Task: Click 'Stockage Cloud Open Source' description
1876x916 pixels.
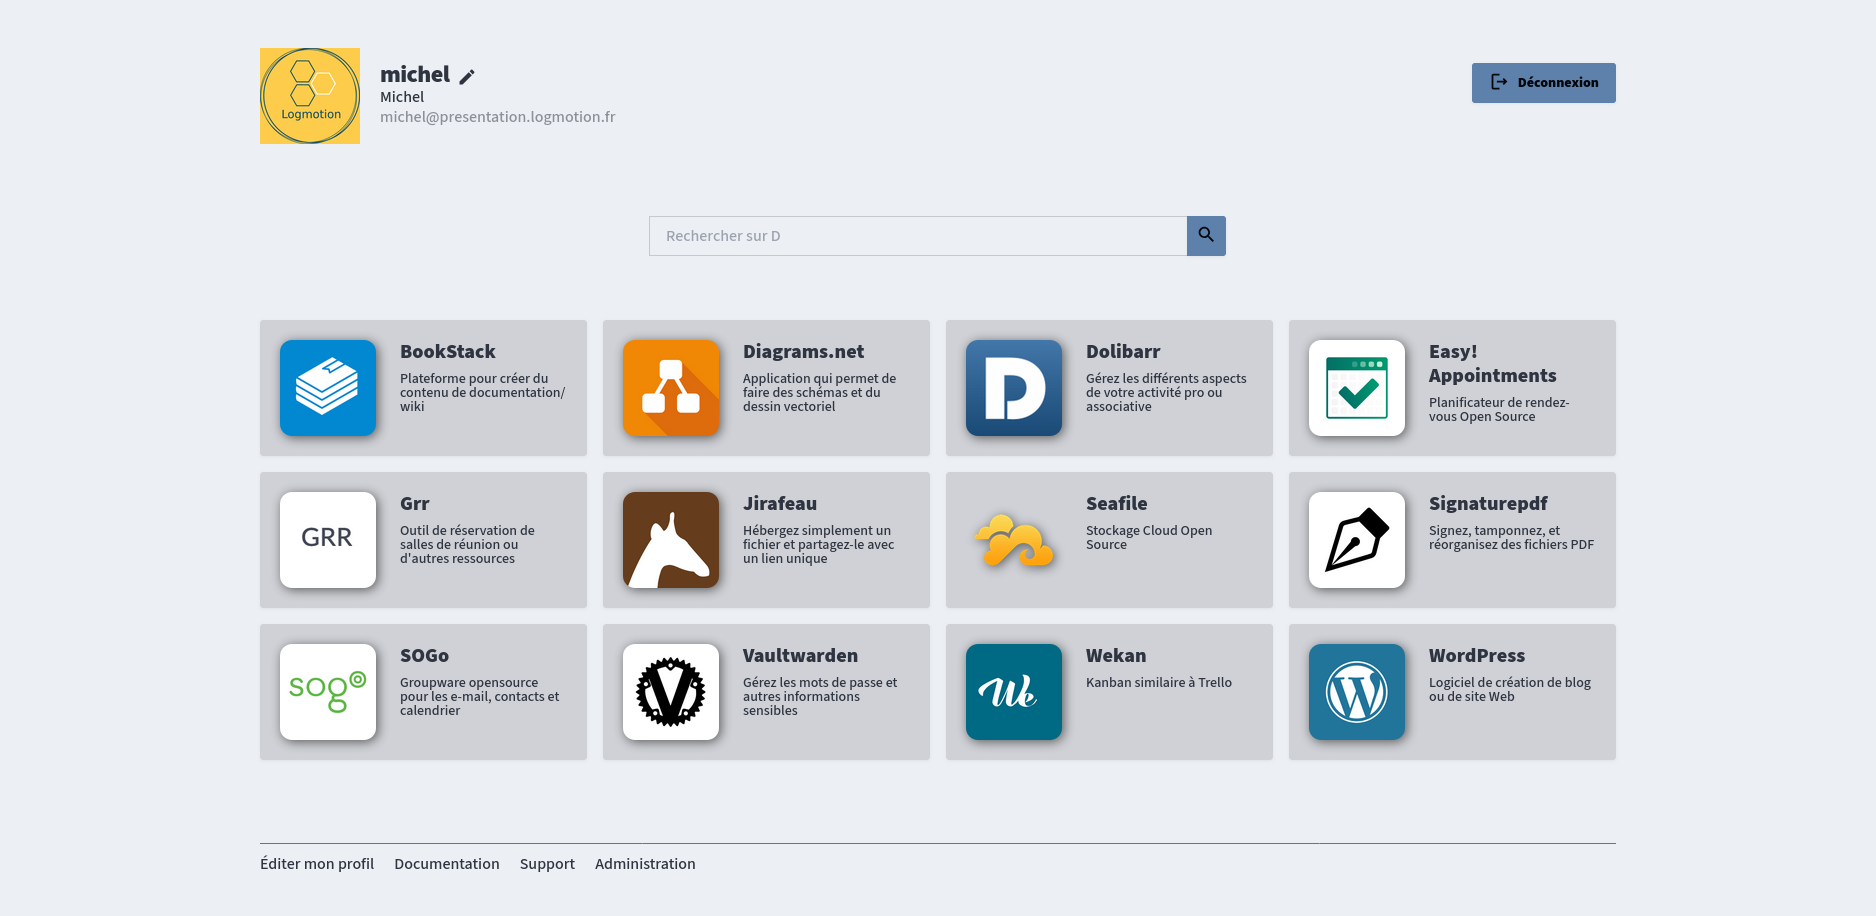Action: pyautogui.click(x=1149, y=538)
